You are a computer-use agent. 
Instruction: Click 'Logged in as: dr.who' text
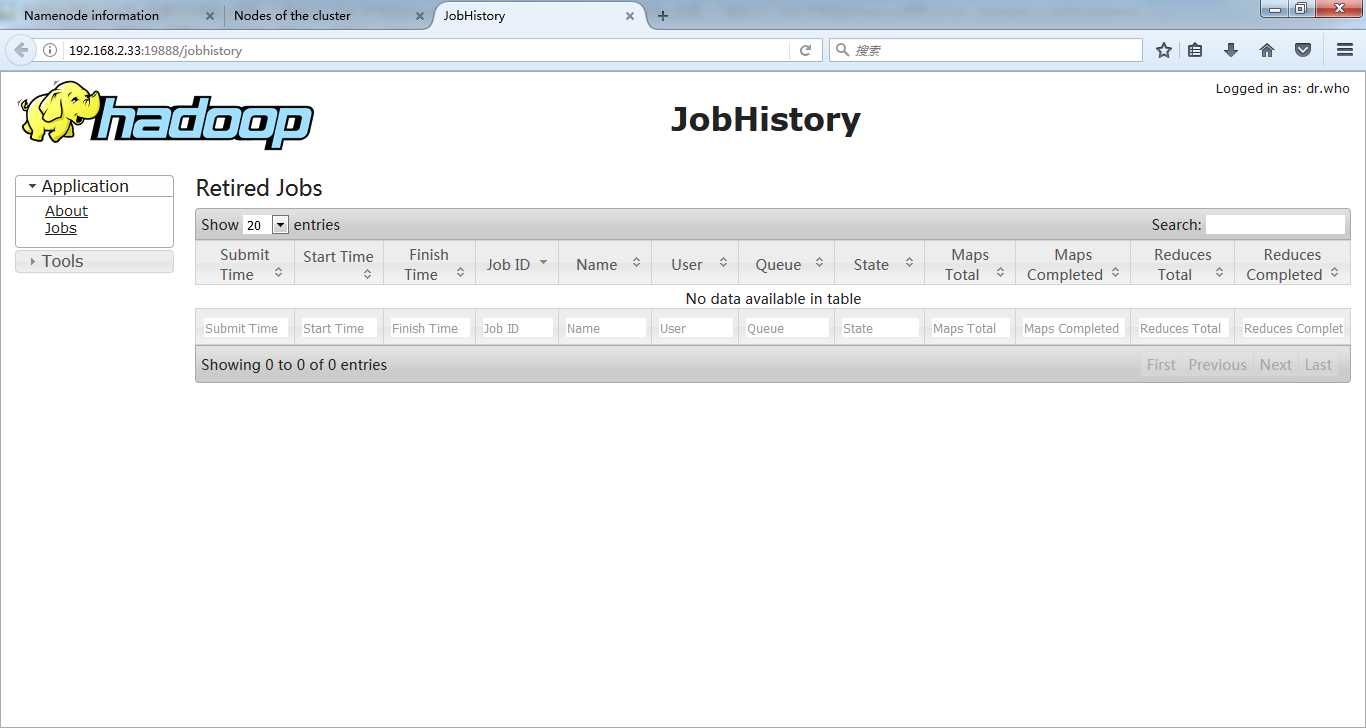(x=1282, y=88)
